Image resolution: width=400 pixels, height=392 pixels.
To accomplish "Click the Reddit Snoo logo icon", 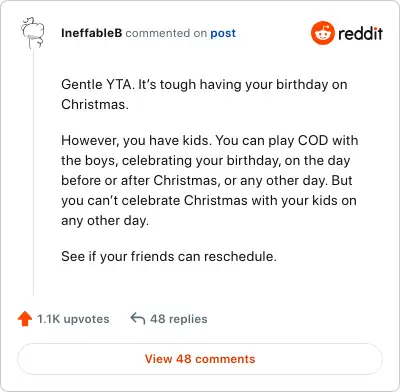I will [322, 33].
